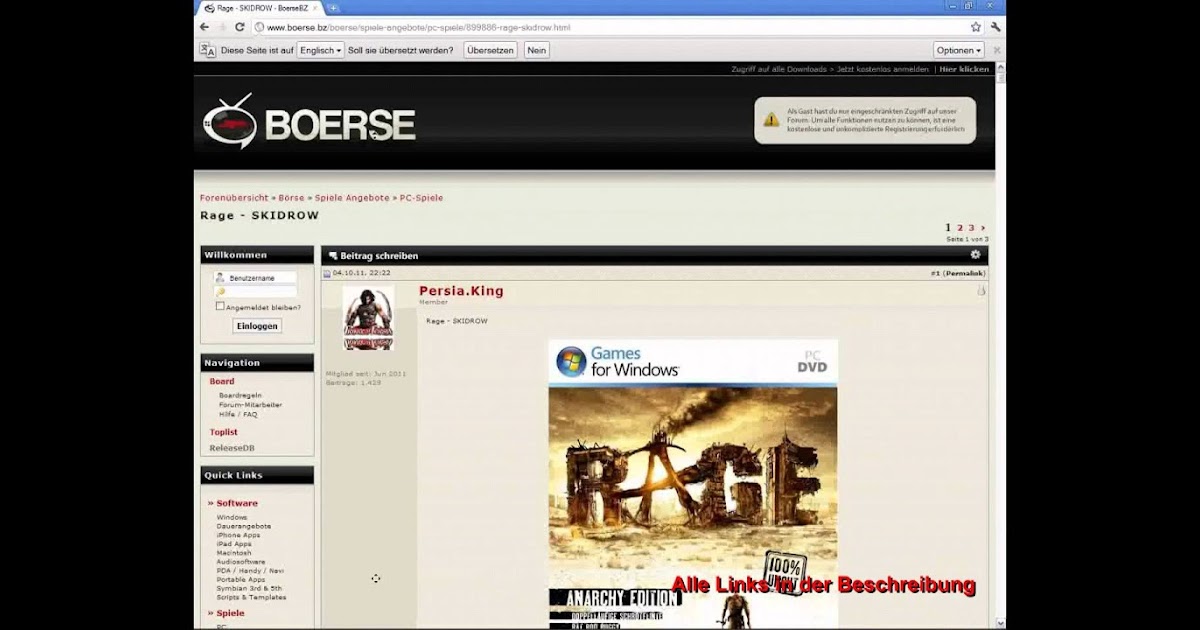Viewport: 1200px width, 630px height.
Task: Reload the page with the refresh icon
Action: click(x=240, y=27)
